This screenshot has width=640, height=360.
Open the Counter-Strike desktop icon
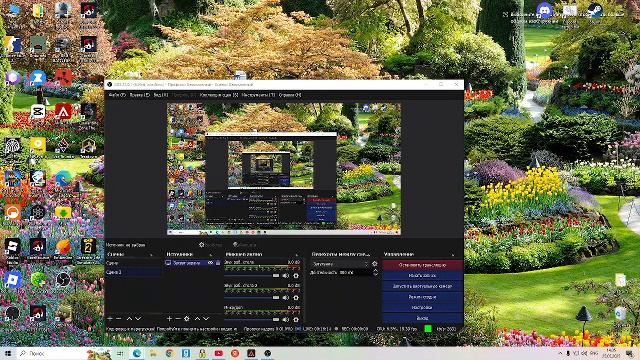click(x=13, y=44)
